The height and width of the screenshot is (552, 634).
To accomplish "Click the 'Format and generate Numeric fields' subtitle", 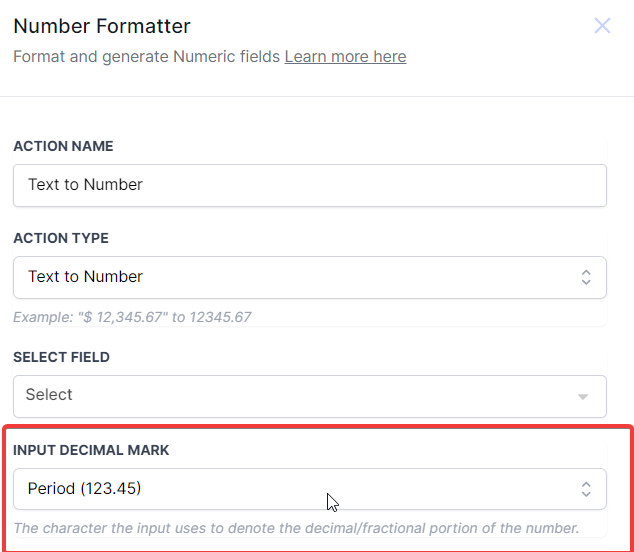I will [146, 56].
